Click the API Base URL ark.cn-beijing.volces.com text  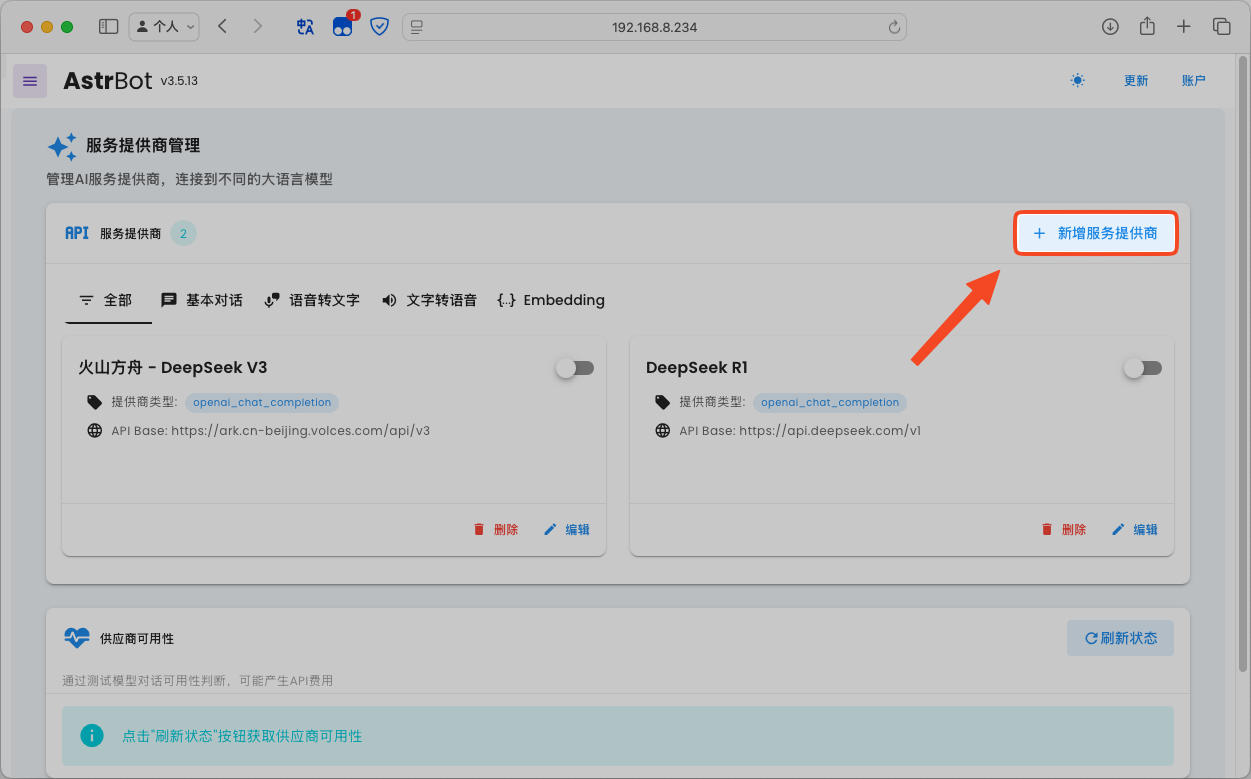[270, 431]
